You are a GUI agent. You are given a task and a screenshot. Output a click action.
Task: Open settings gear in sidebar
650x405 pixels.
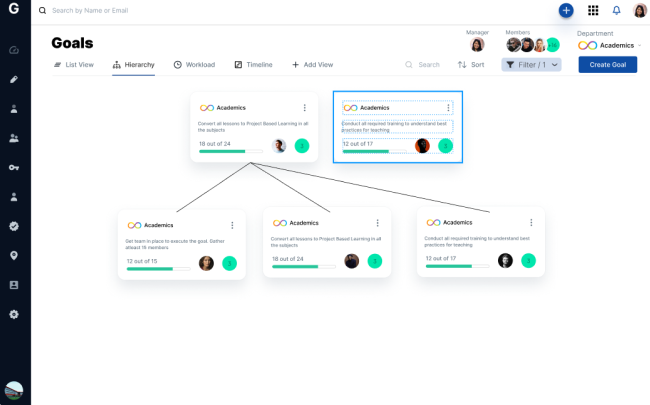pos(14,314)
